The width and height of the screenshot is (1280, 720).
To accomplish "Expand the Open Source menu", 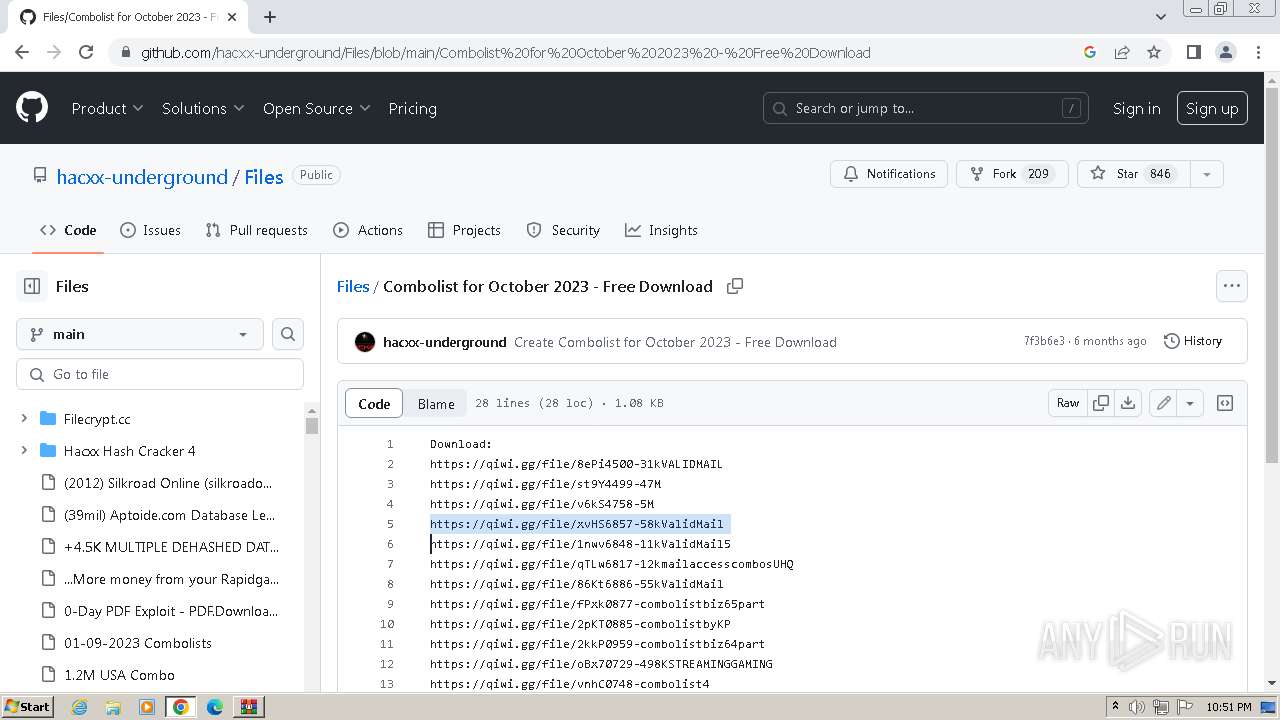I will tap(316, 108).
